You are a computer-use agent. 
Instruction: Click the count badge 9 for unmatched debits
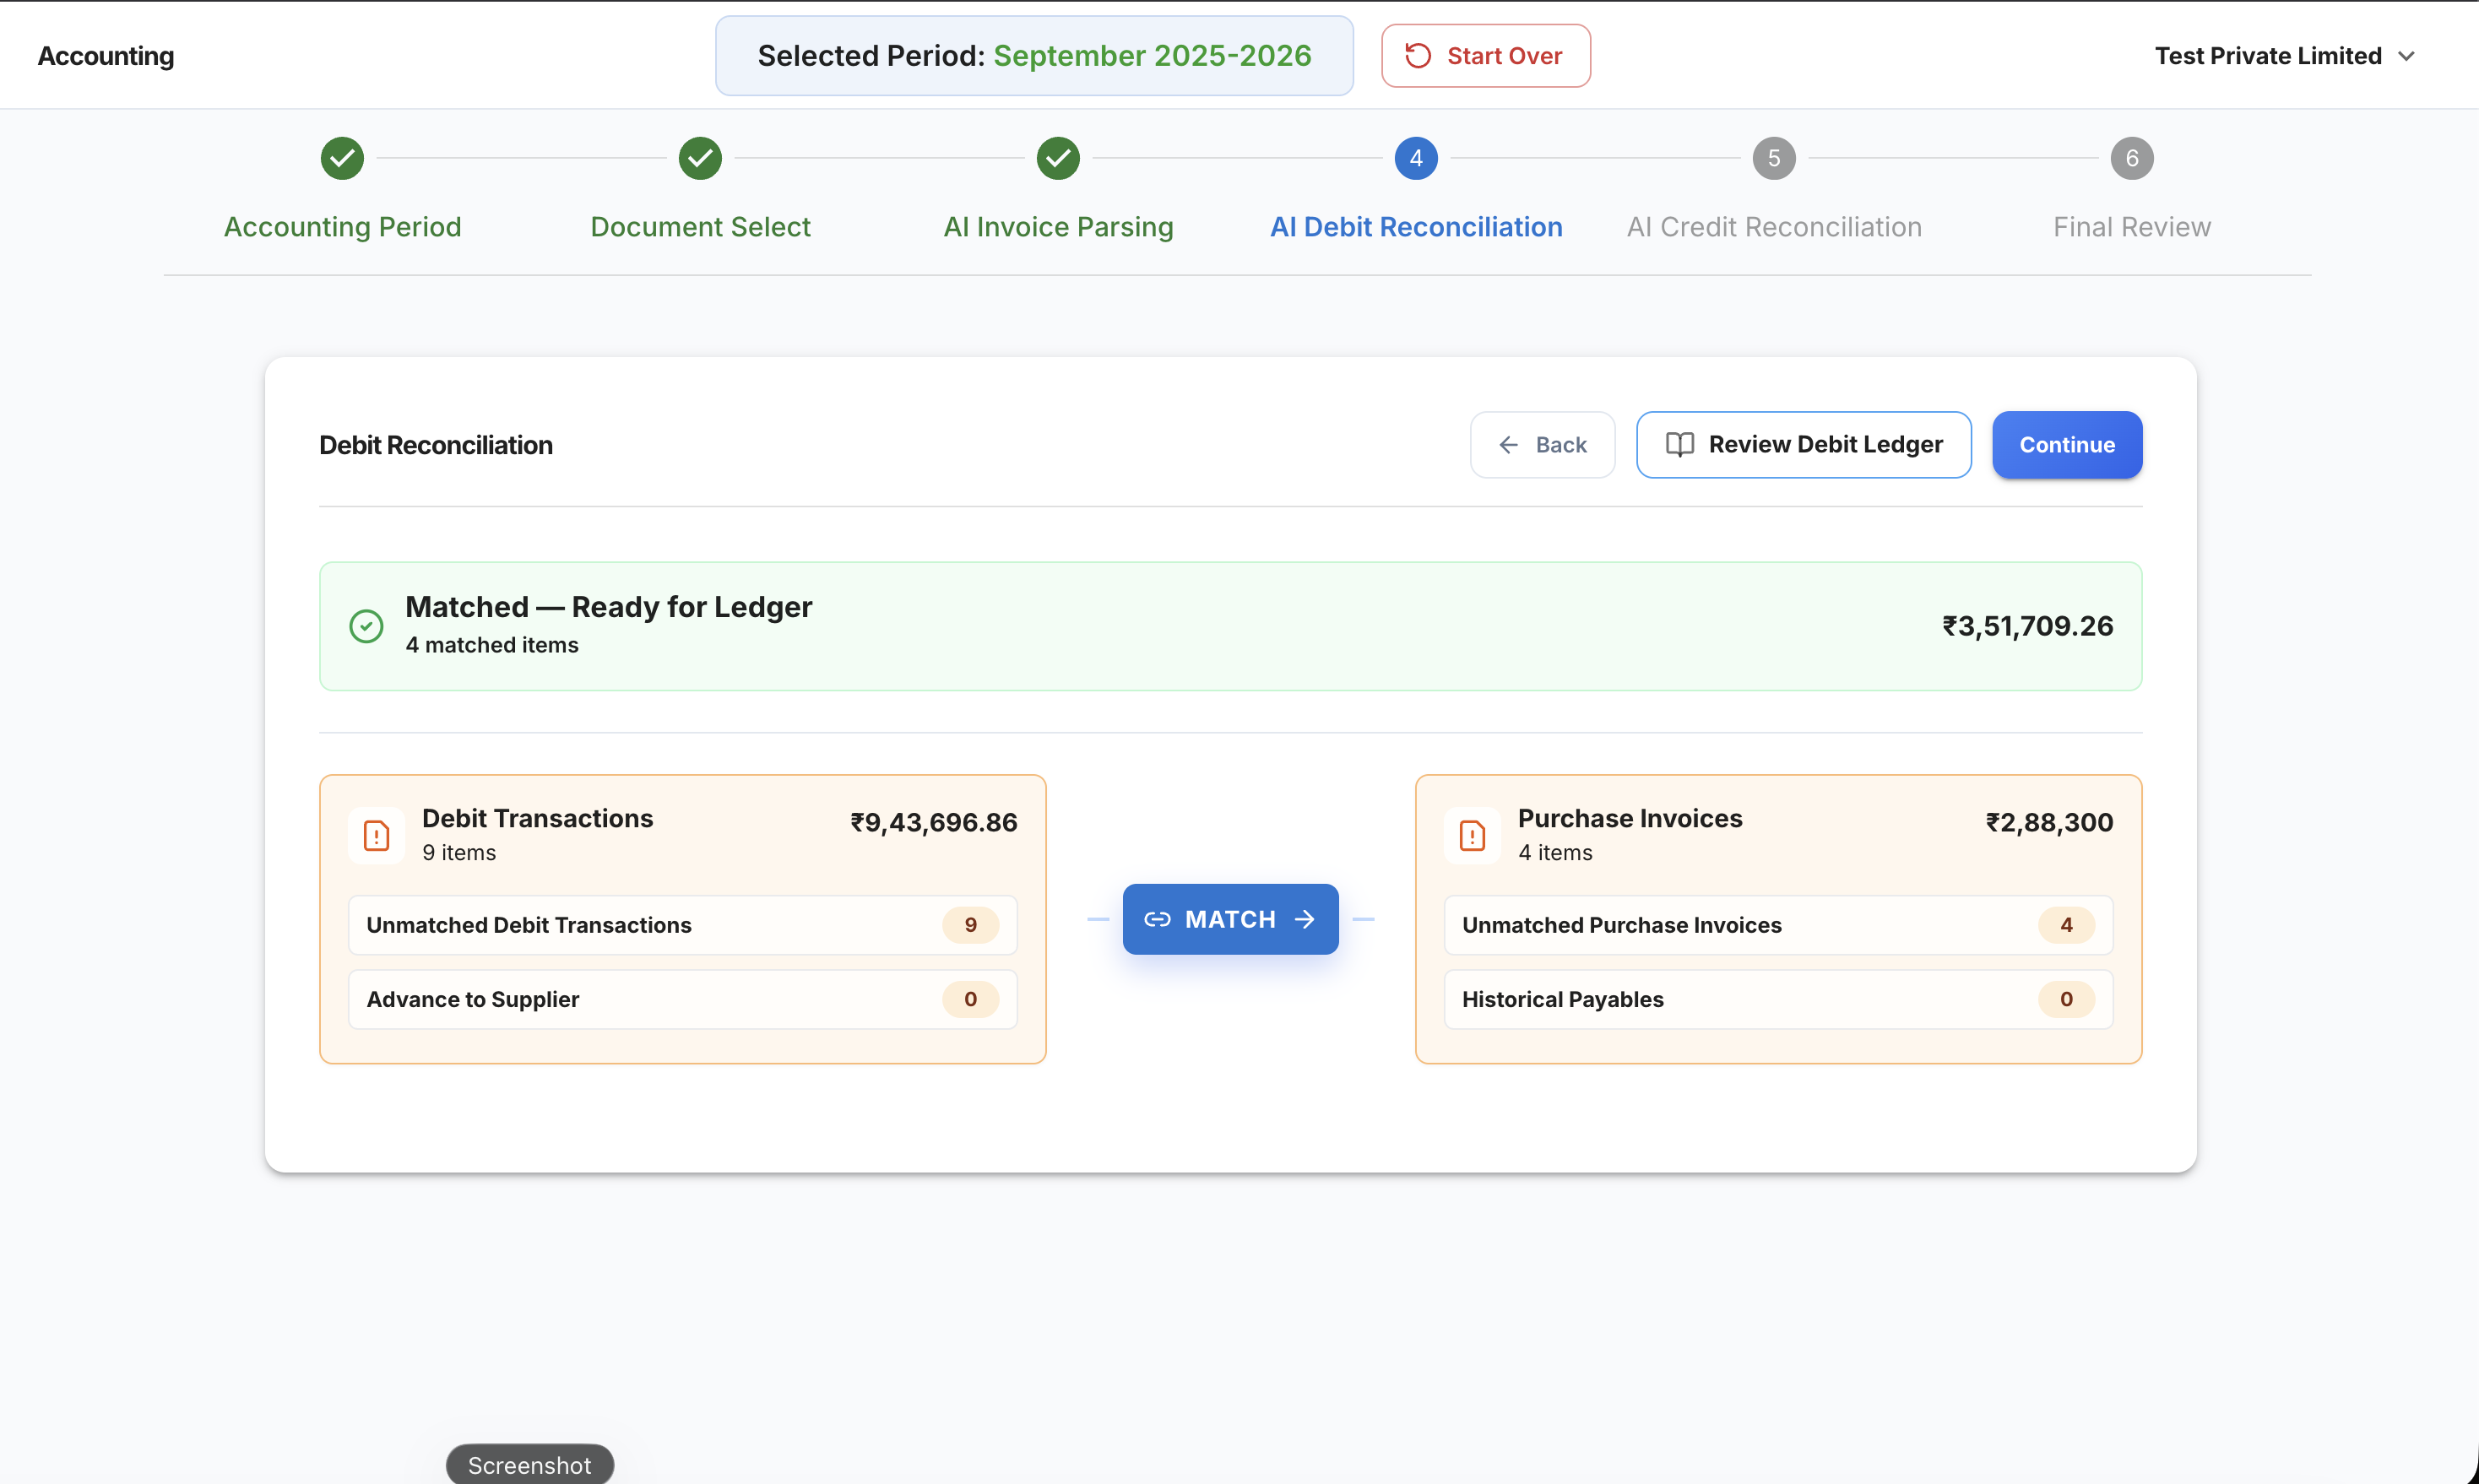pyautogui.click(x=970, y=925)
